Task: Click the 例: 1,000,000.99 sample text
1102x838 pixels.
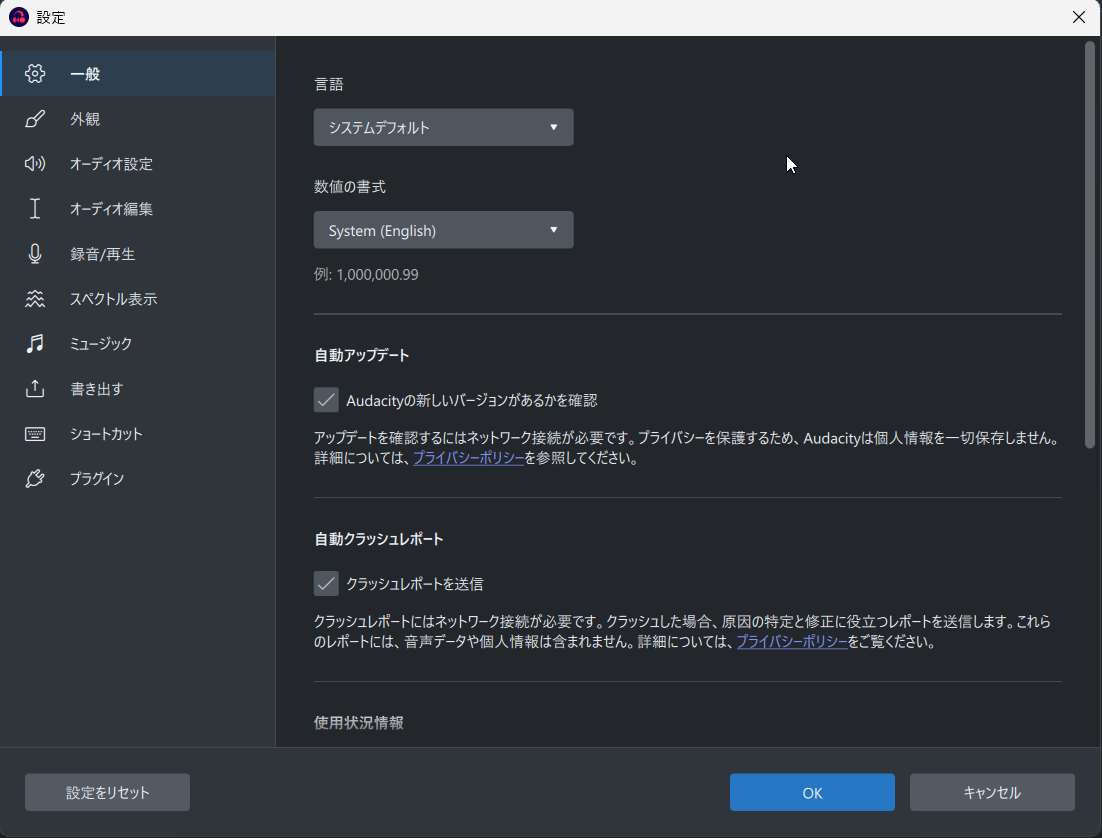Action: (366, 274)
